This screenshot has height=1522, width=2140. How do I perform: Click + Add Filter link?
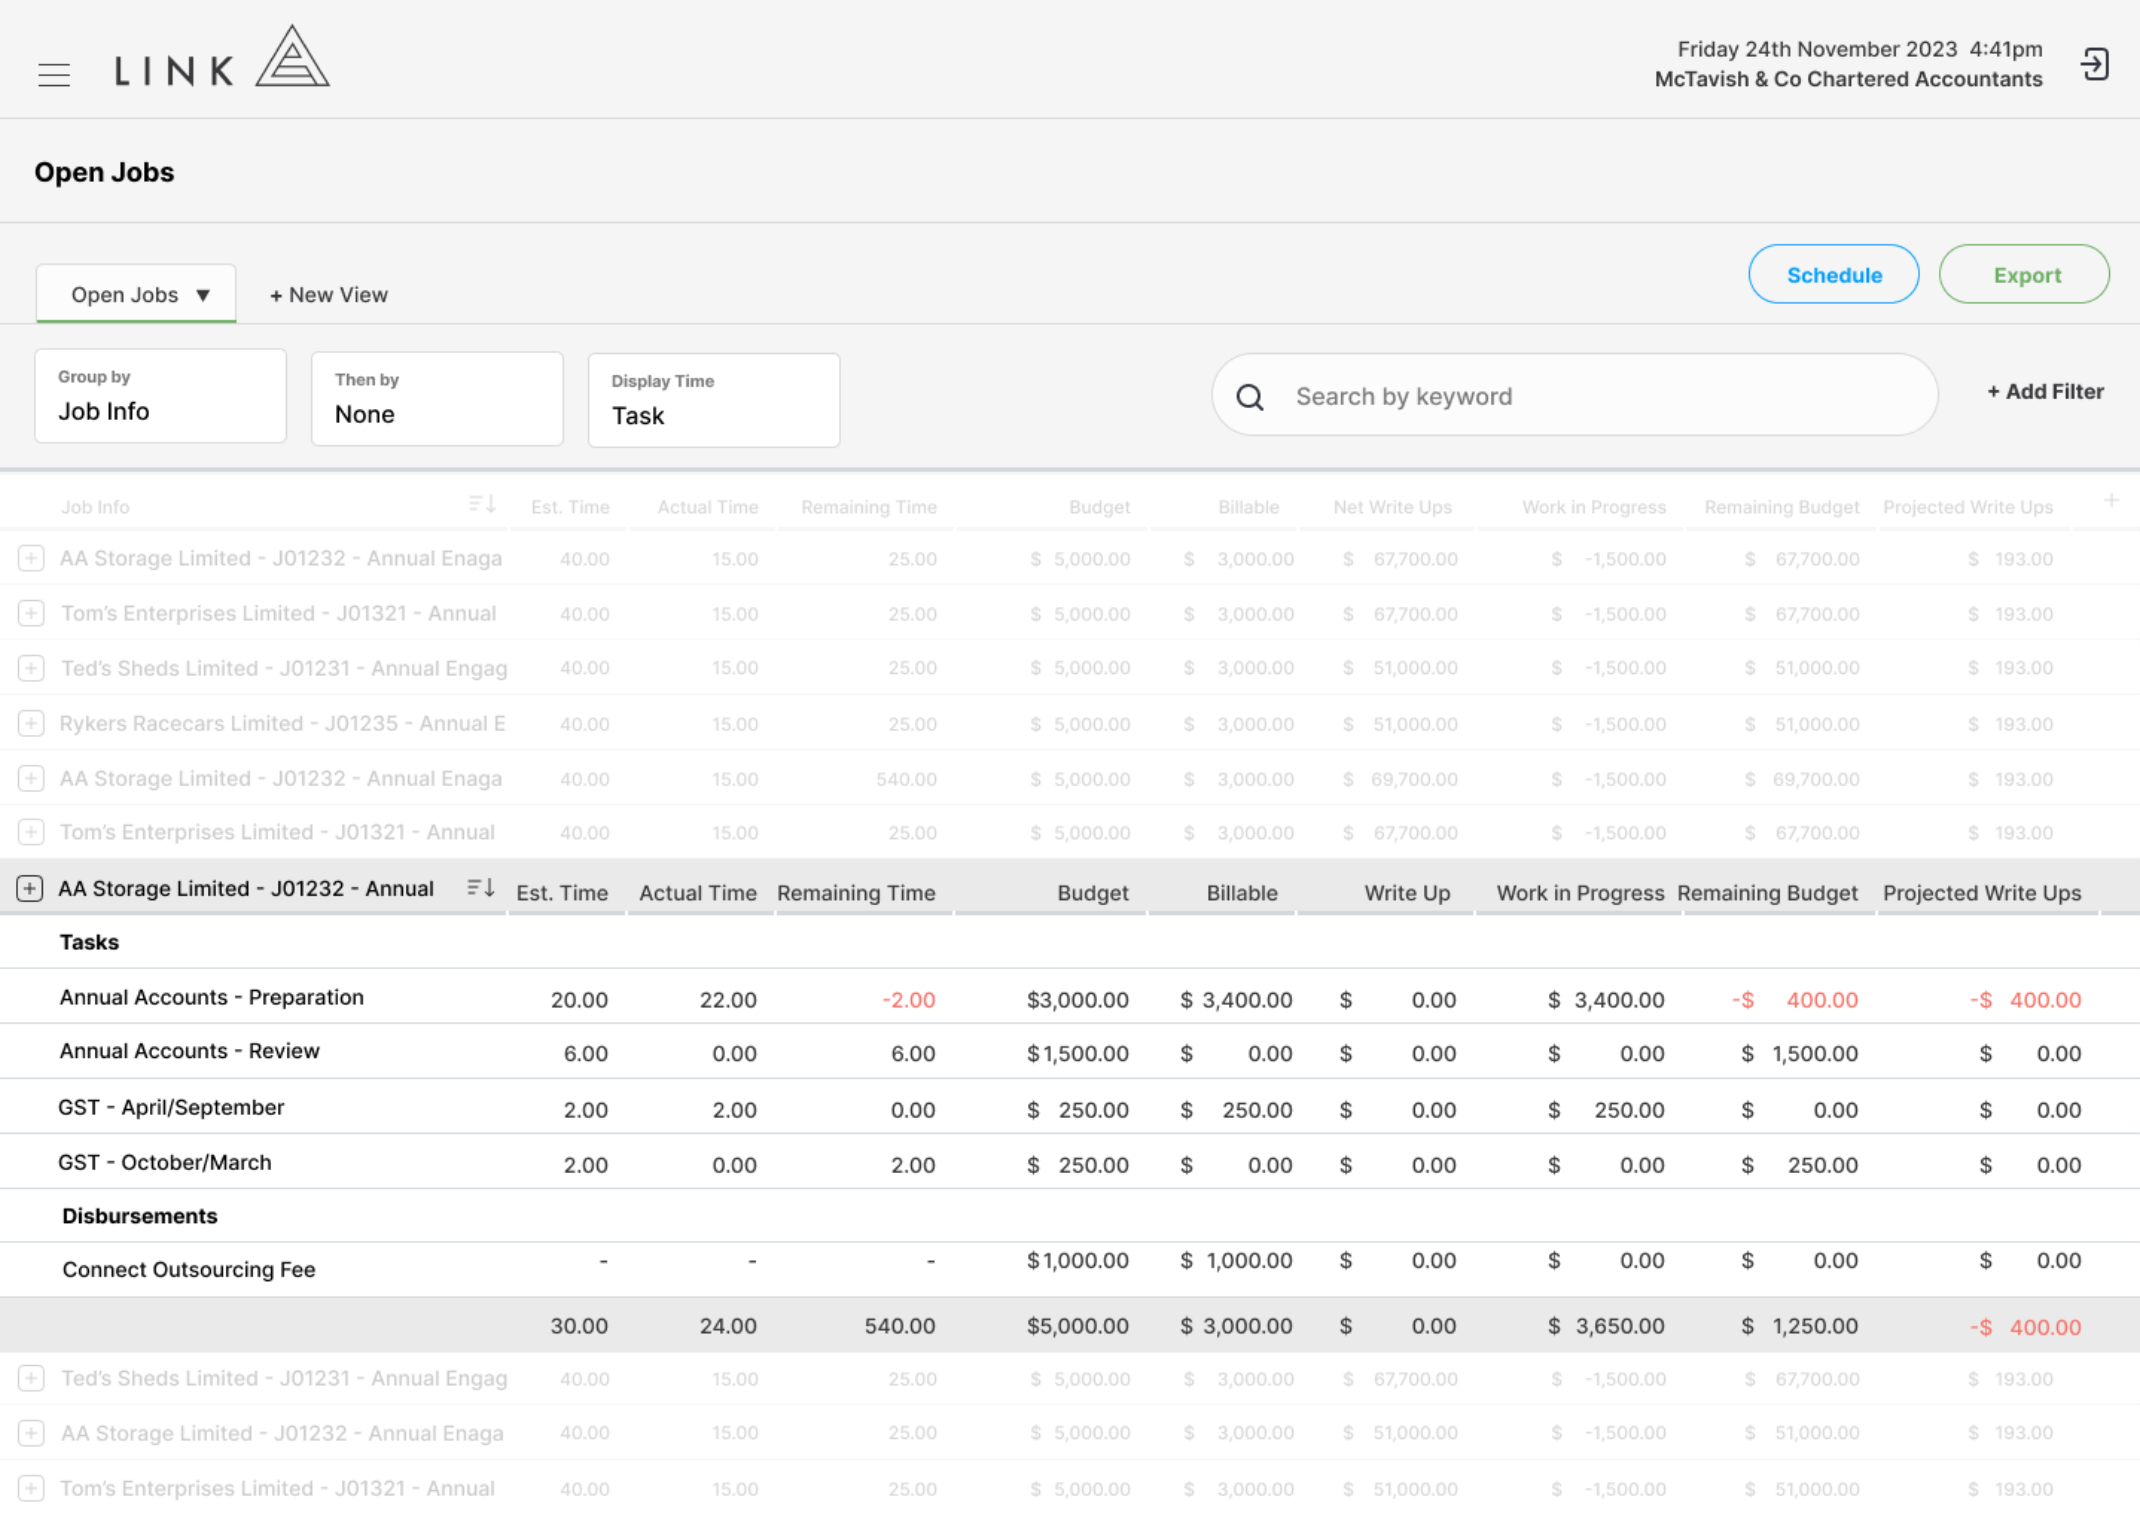[x=2045, y=392]
